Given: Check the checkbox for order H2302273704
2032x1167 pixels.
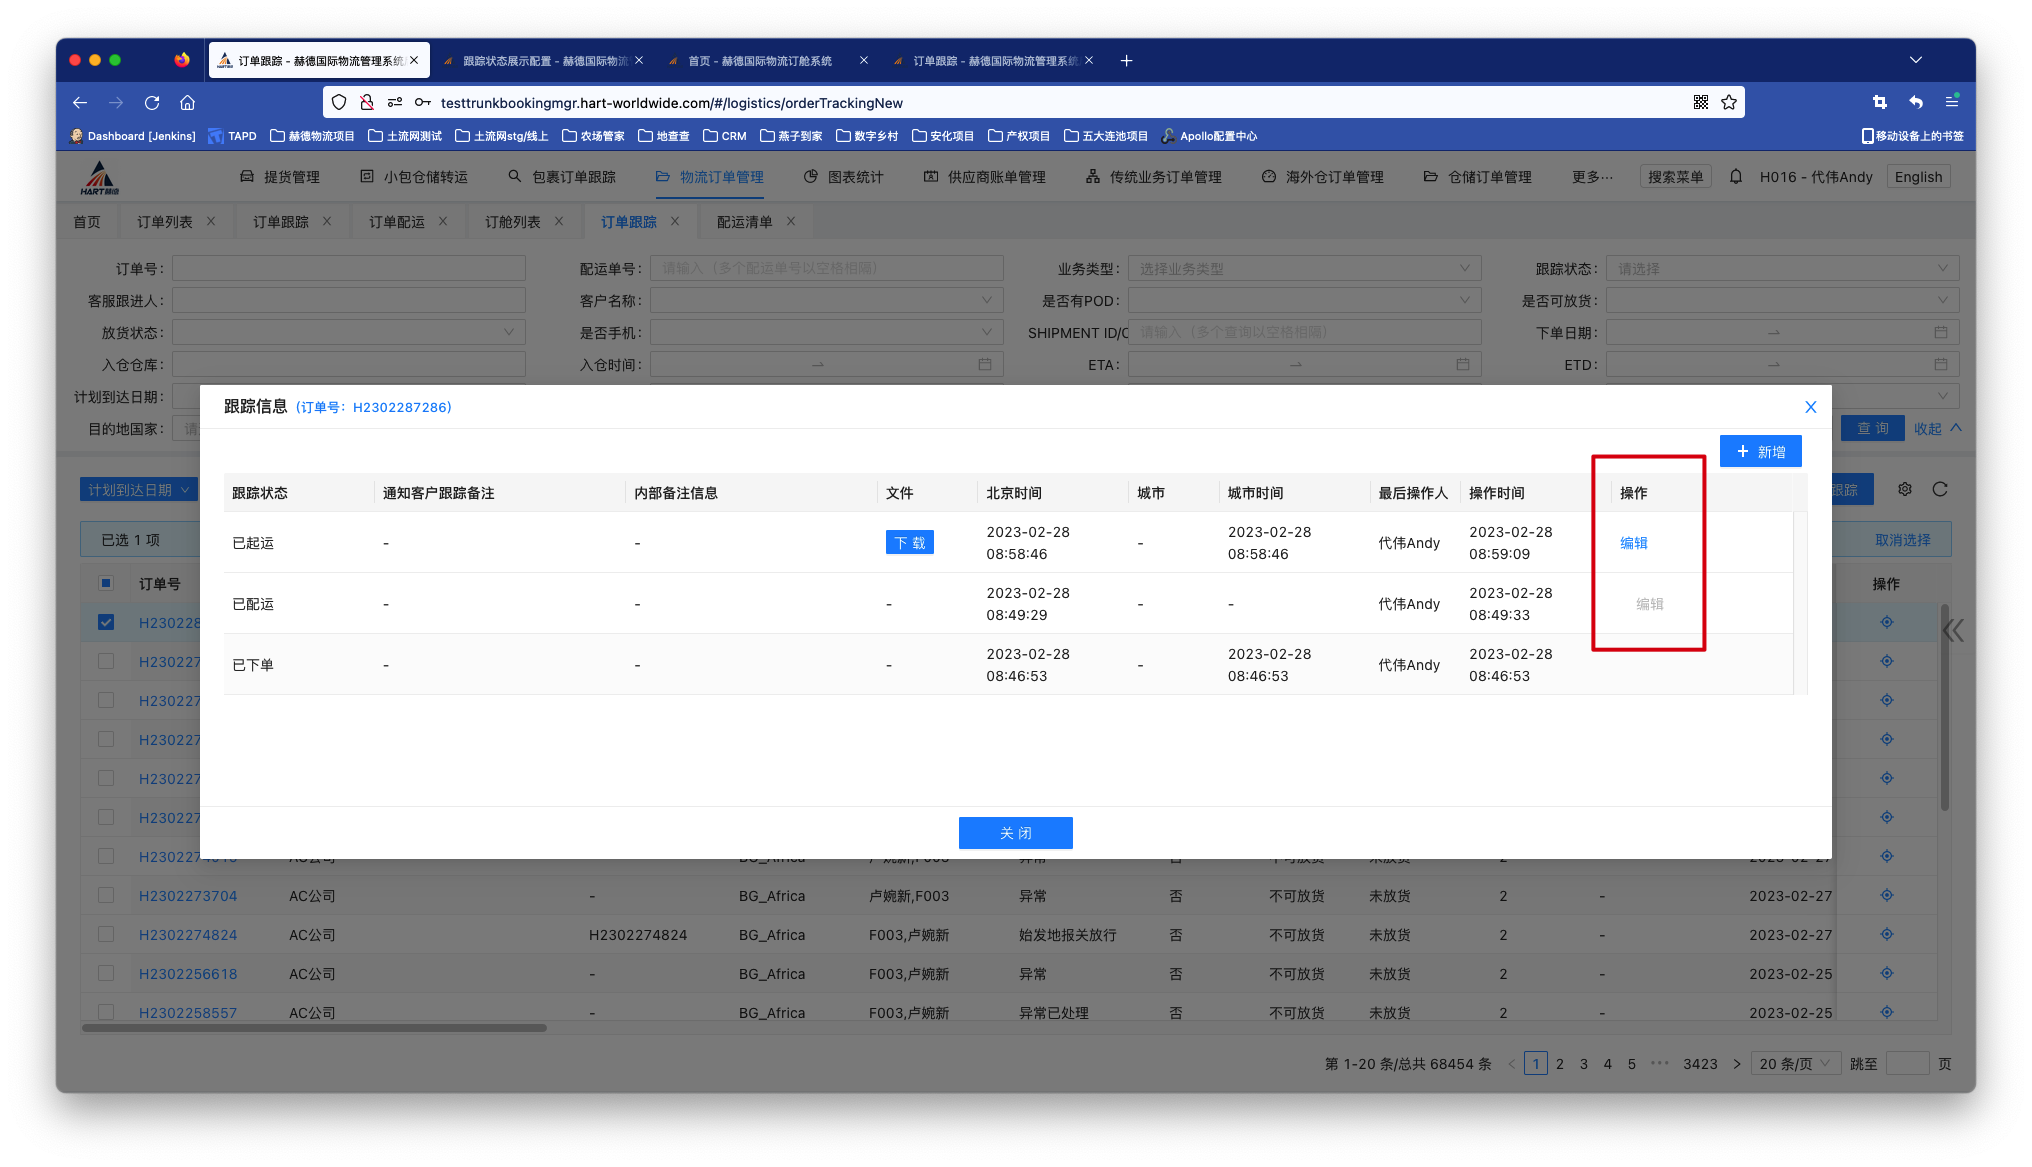Looking at the screenshot, I should click(x=106, y=895).
